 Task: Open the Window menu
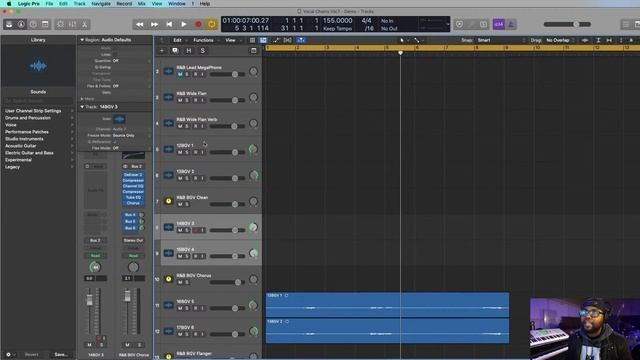(x=177, y=4)
